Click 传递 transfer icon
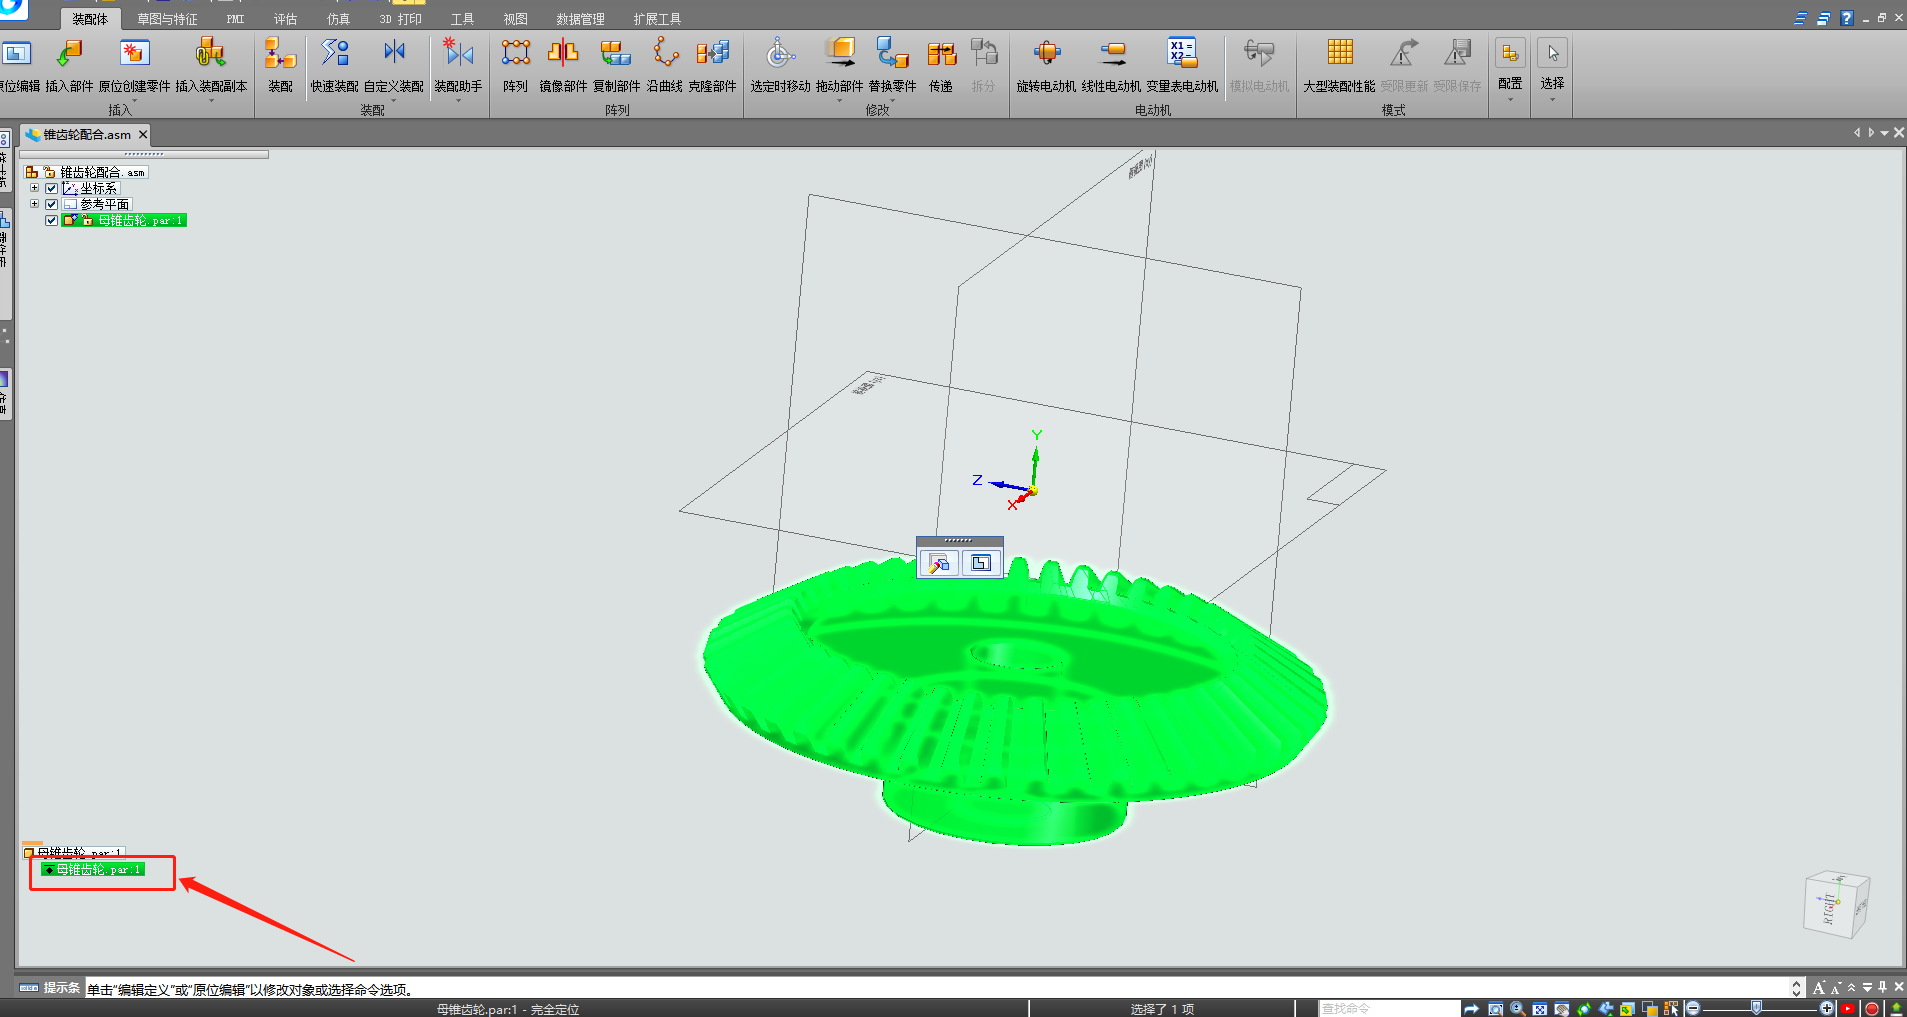1907x1017 pixels. click(x=941, y=54)
